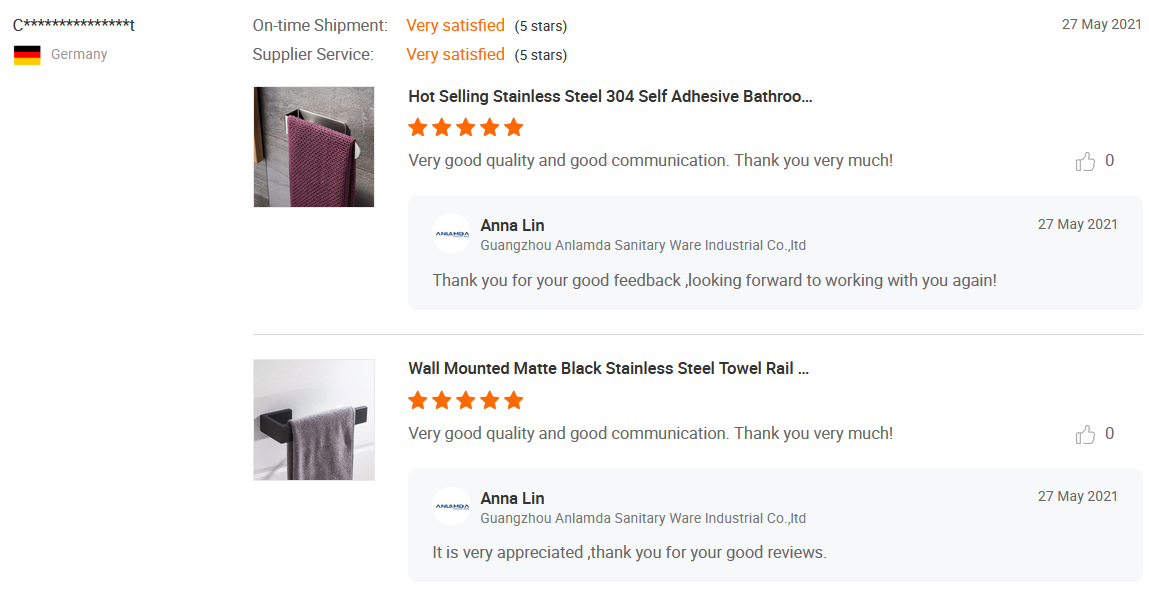The height and width of the screenshot is (600, 1149).
Task: Click the thumbs-up icon on the first review
Action: [x=1085, y=162]
